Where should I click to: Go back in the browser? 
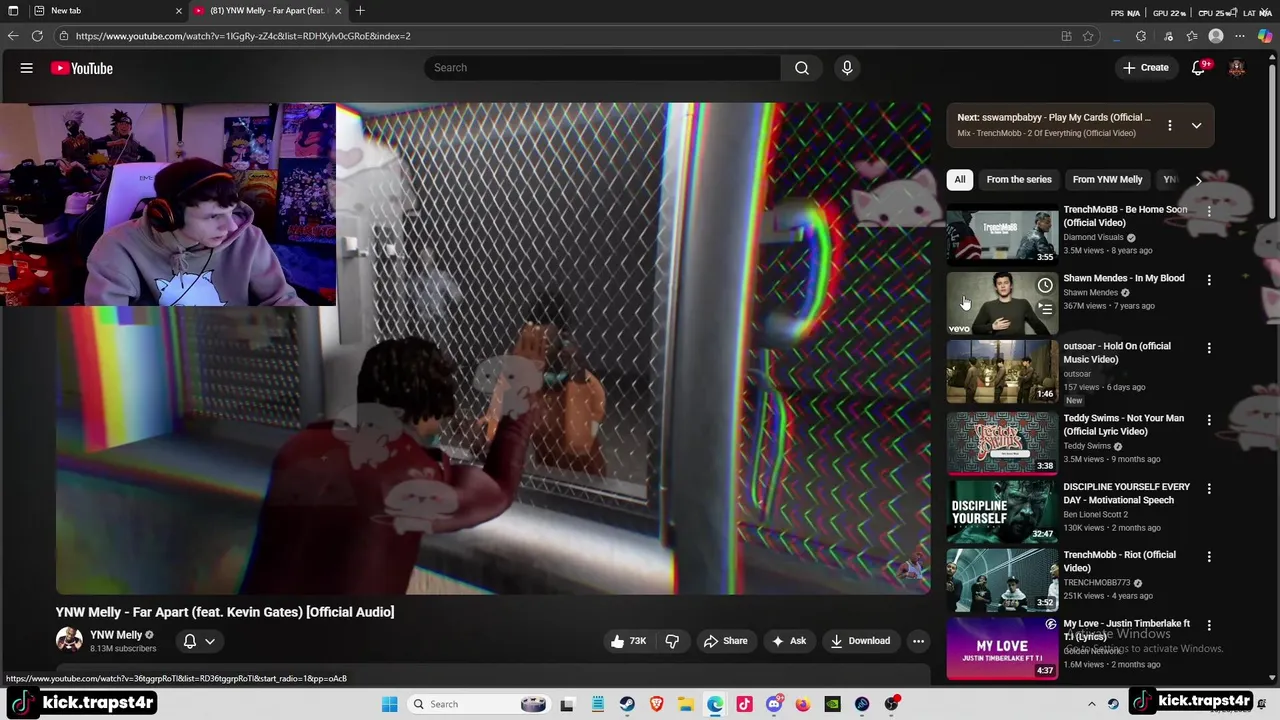tap(13, 36)
